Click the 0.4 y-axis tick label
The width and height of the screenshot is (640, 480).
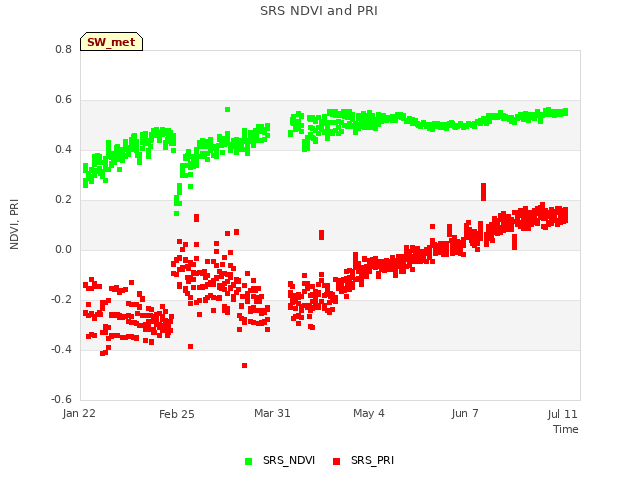click(x=63, y=149)
